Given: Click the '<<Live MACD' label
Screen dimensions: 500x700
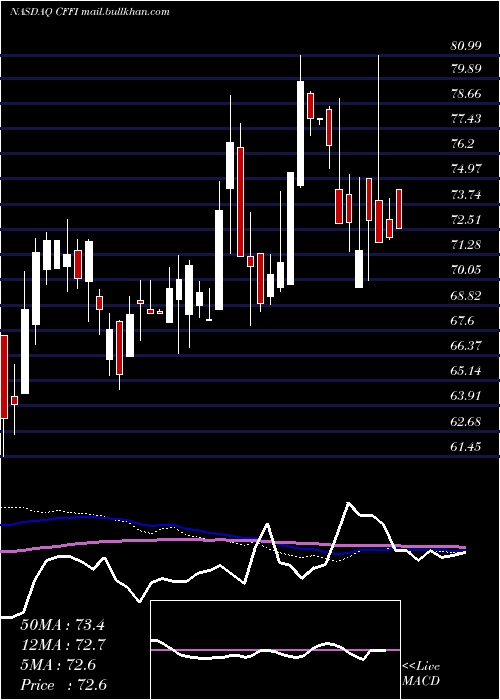Looking at the screenshot, I should point(421,674).
